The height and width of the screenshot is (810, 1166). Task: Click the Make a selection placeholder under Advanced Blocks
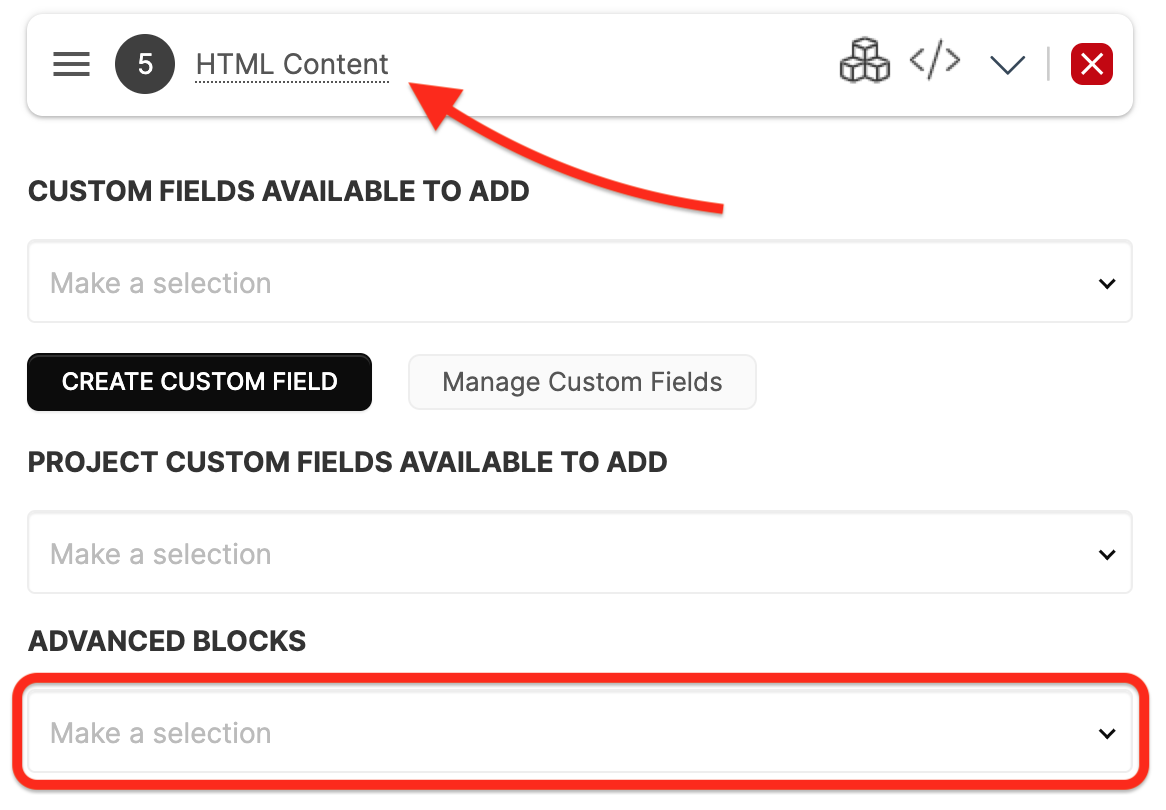(161, 733)
